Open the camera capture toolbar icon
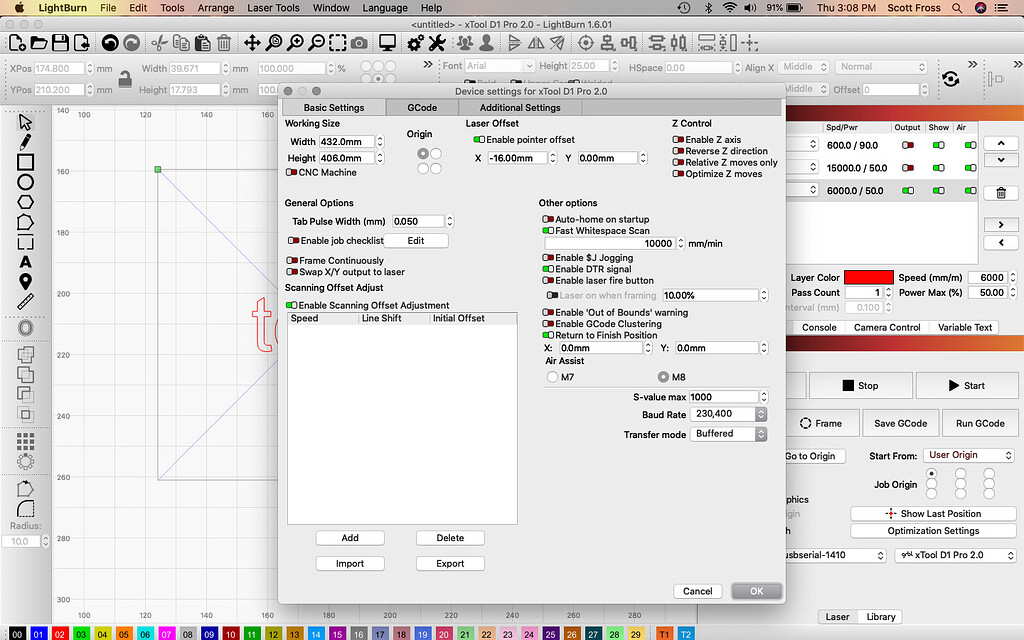1024x640 pixels. 359,43
